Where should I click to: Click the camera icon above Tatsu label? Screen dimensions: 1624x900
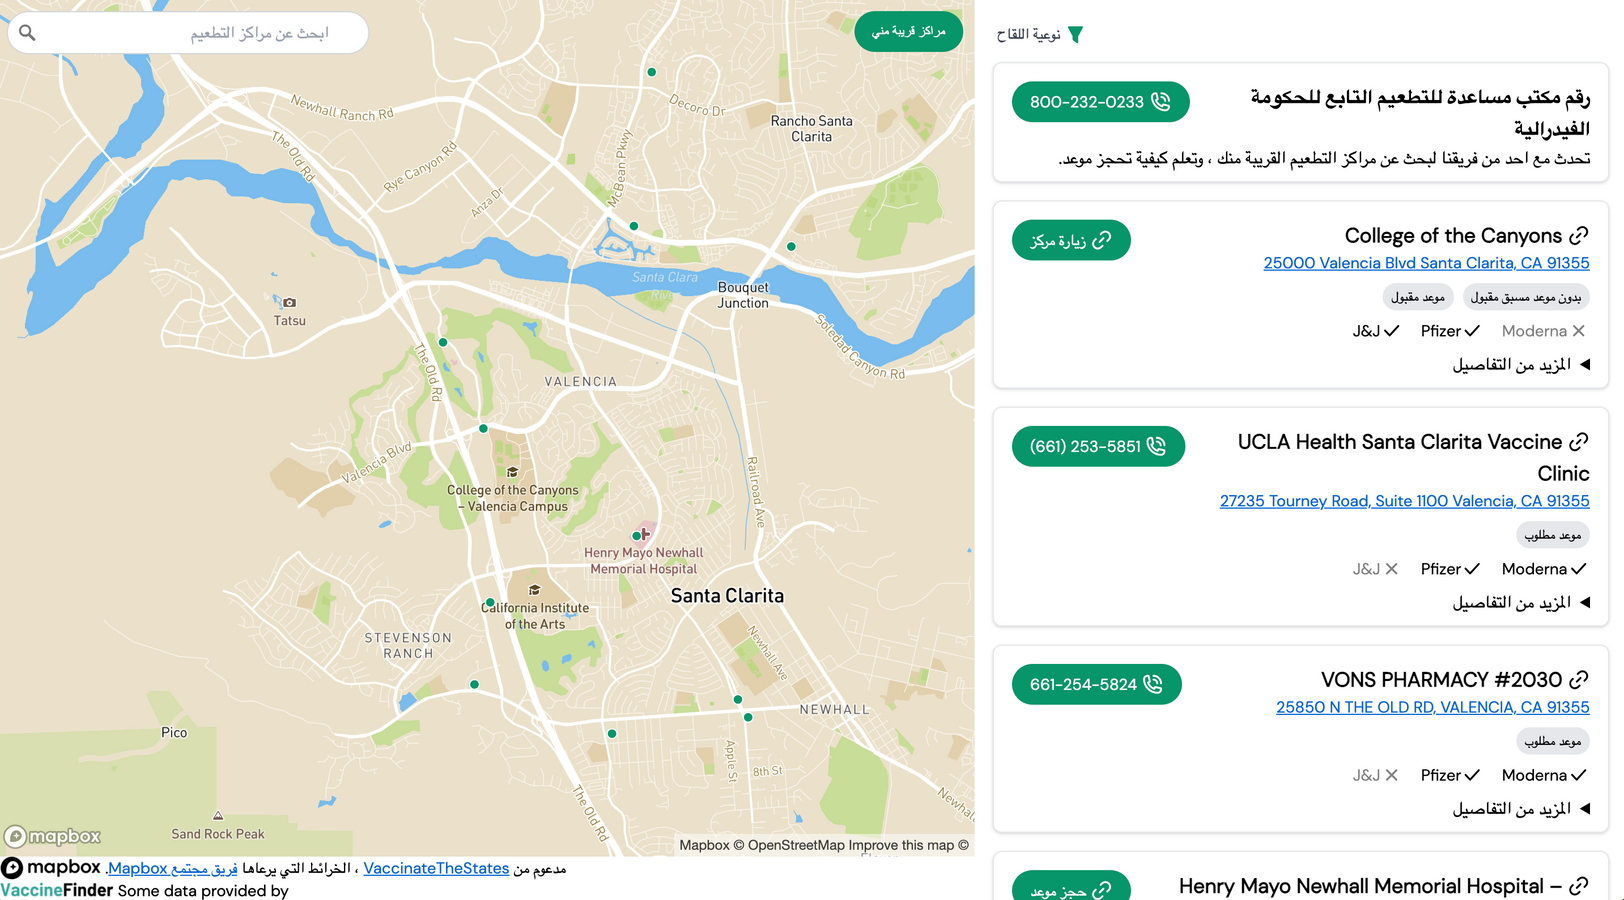[289, 302]
